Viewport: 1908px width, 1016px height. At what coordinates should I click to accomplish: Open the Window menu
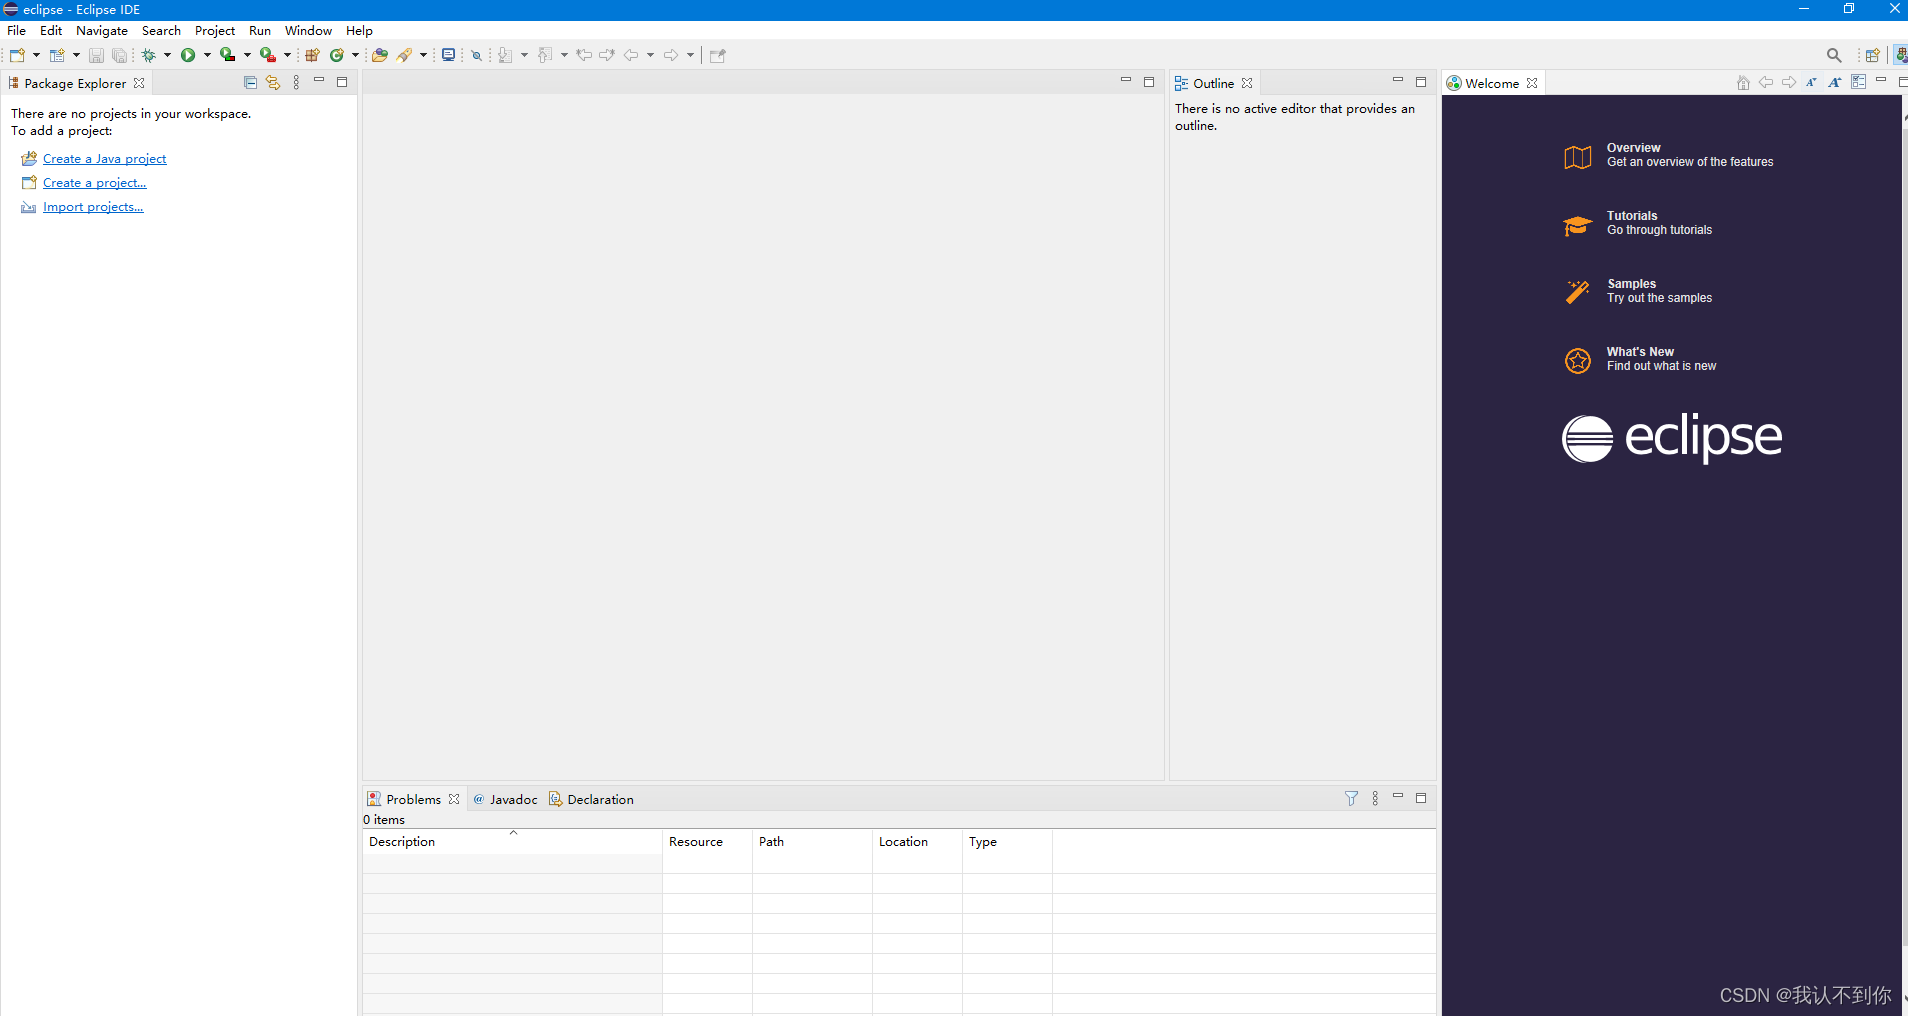point(308,30)
